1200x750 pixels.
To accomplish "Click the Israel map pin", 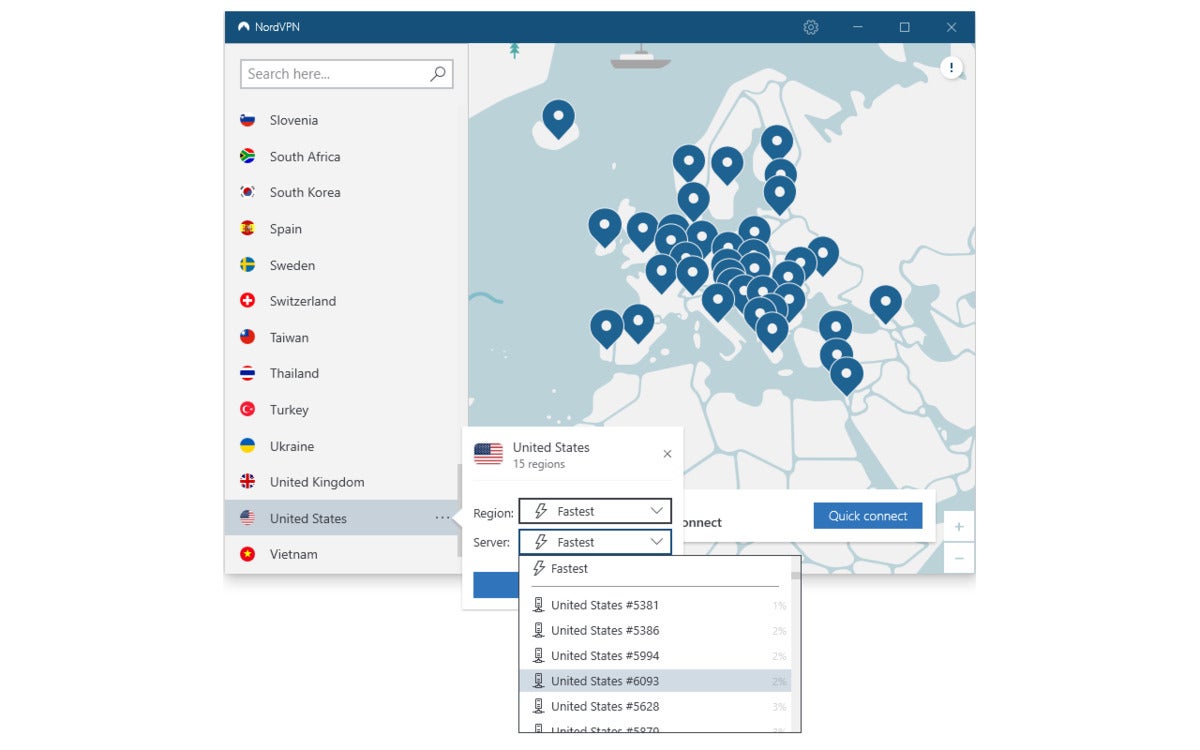I will (846, 376).
